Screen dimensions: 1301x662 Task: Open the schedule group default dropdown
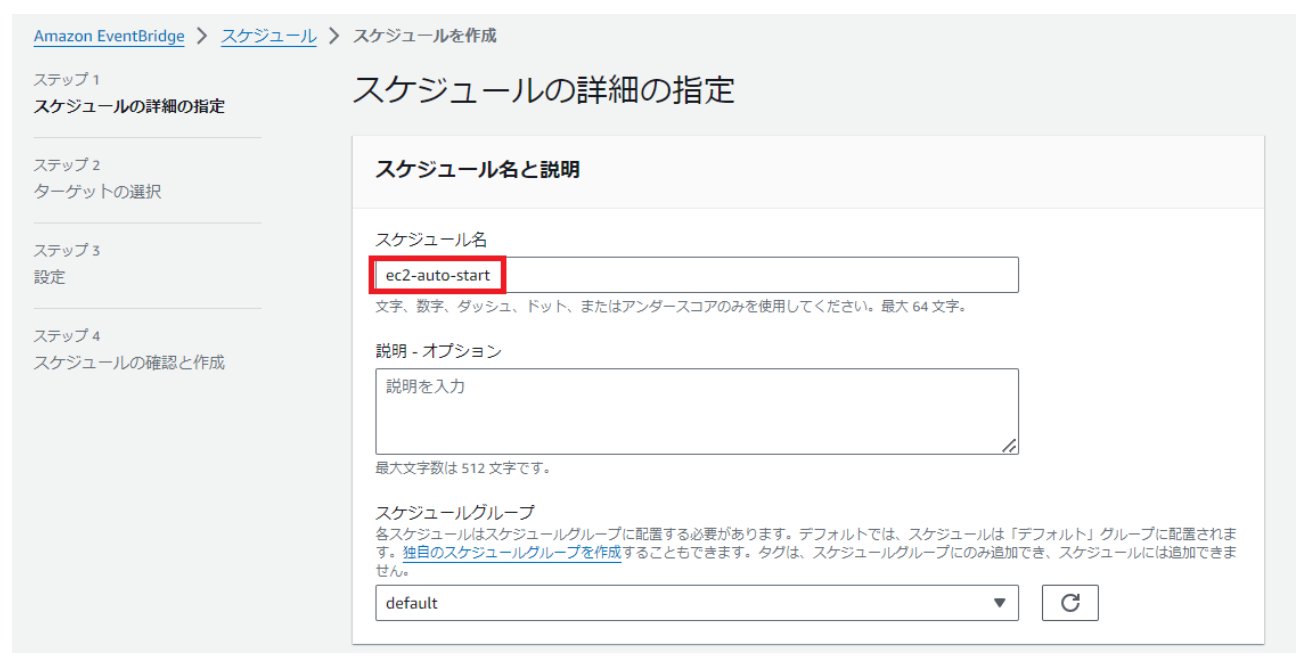tap(697, 603)
